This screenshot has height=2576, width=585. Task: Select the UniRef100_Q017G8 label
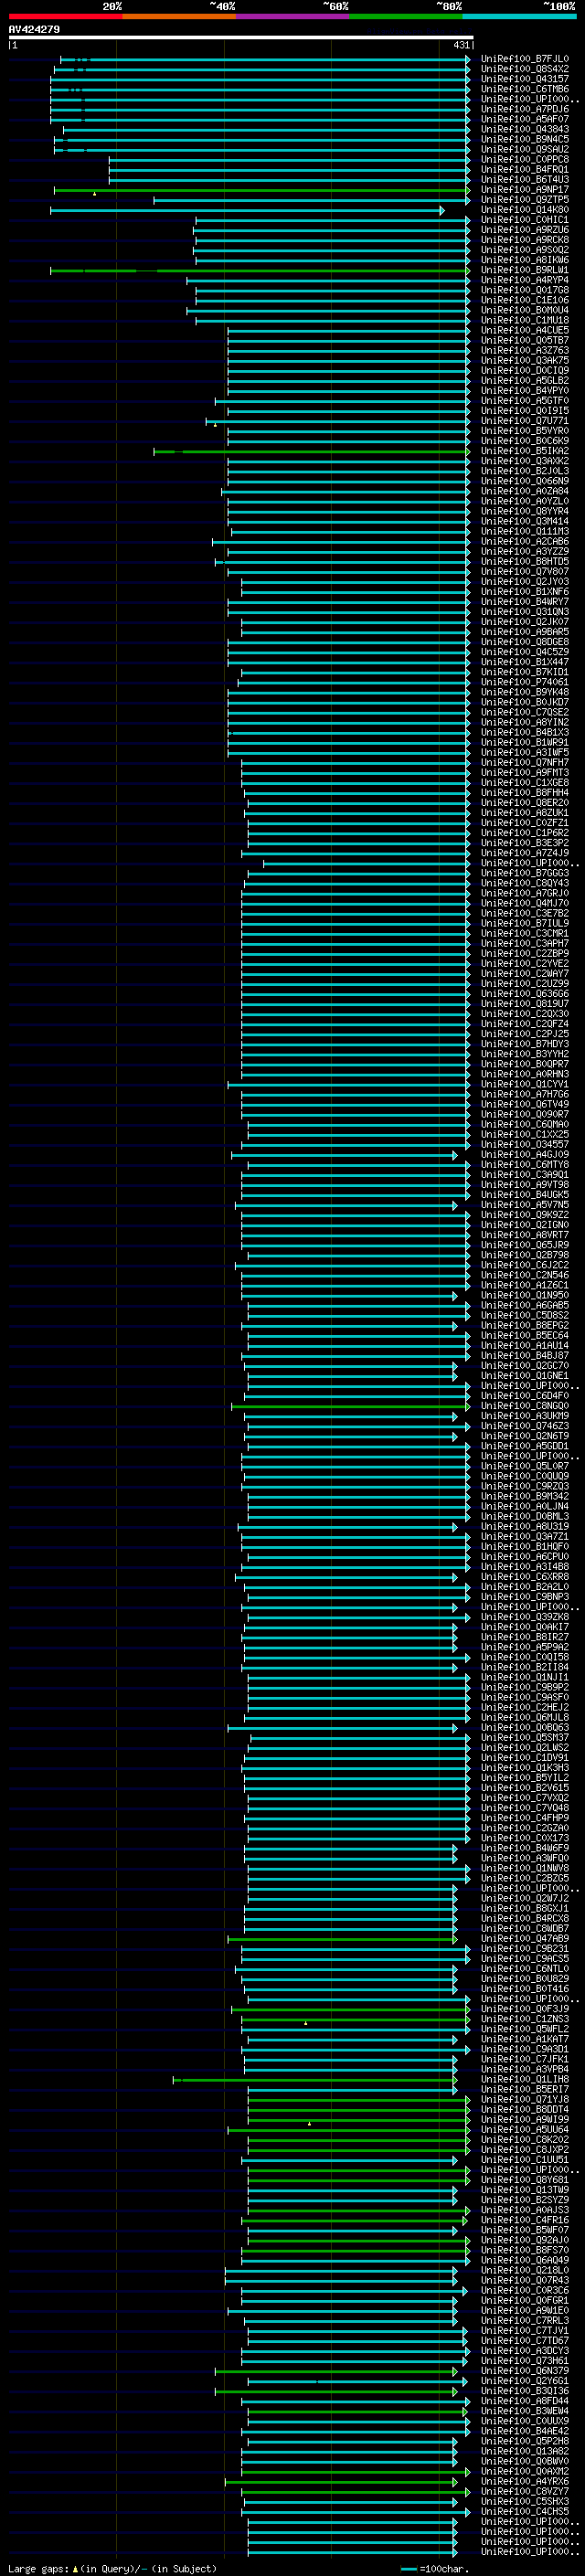[525, 290]
